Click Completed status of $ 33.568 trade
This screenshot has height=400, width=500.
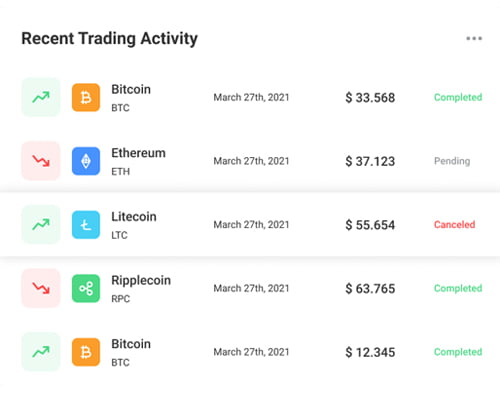pyautogui.click(x=458, y=97)
